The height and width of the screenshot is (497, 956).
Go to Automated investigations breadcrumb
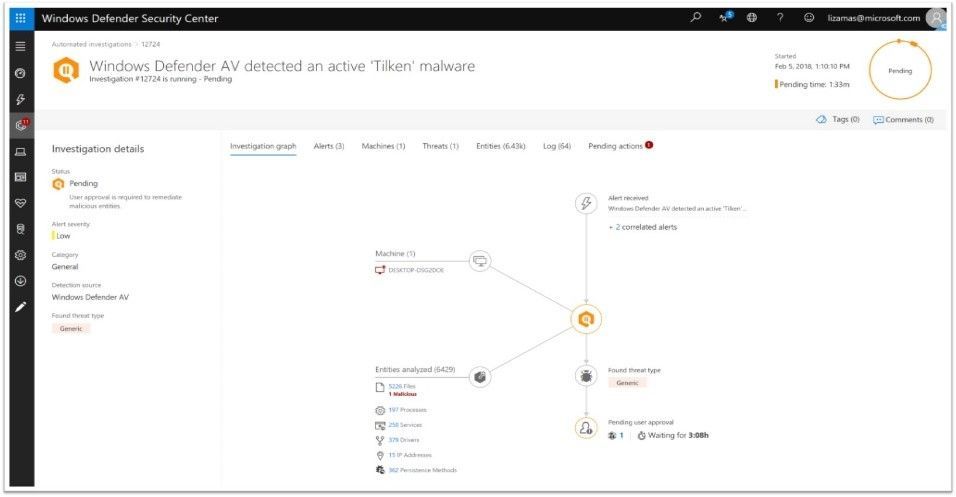[91, 45]
